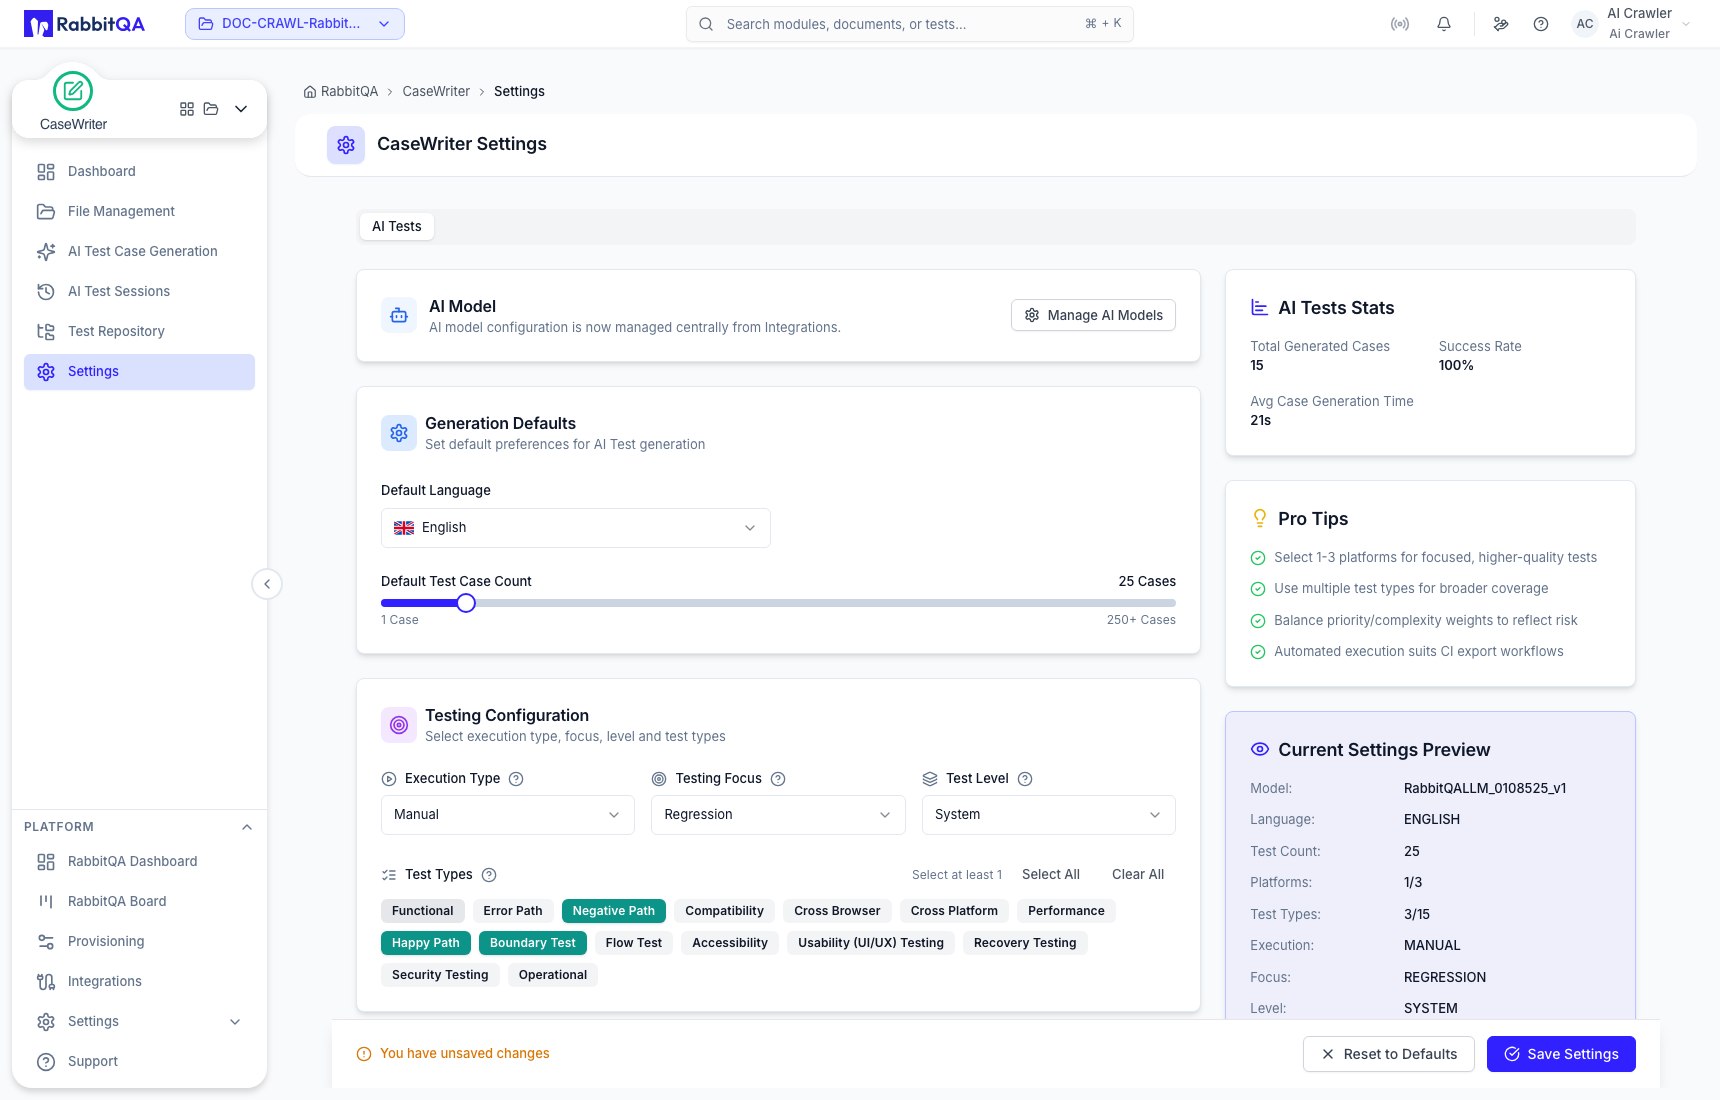The image size is (1720, 1100).
Task: Open File Management in sidebar
Action: [x=139, y=212]
